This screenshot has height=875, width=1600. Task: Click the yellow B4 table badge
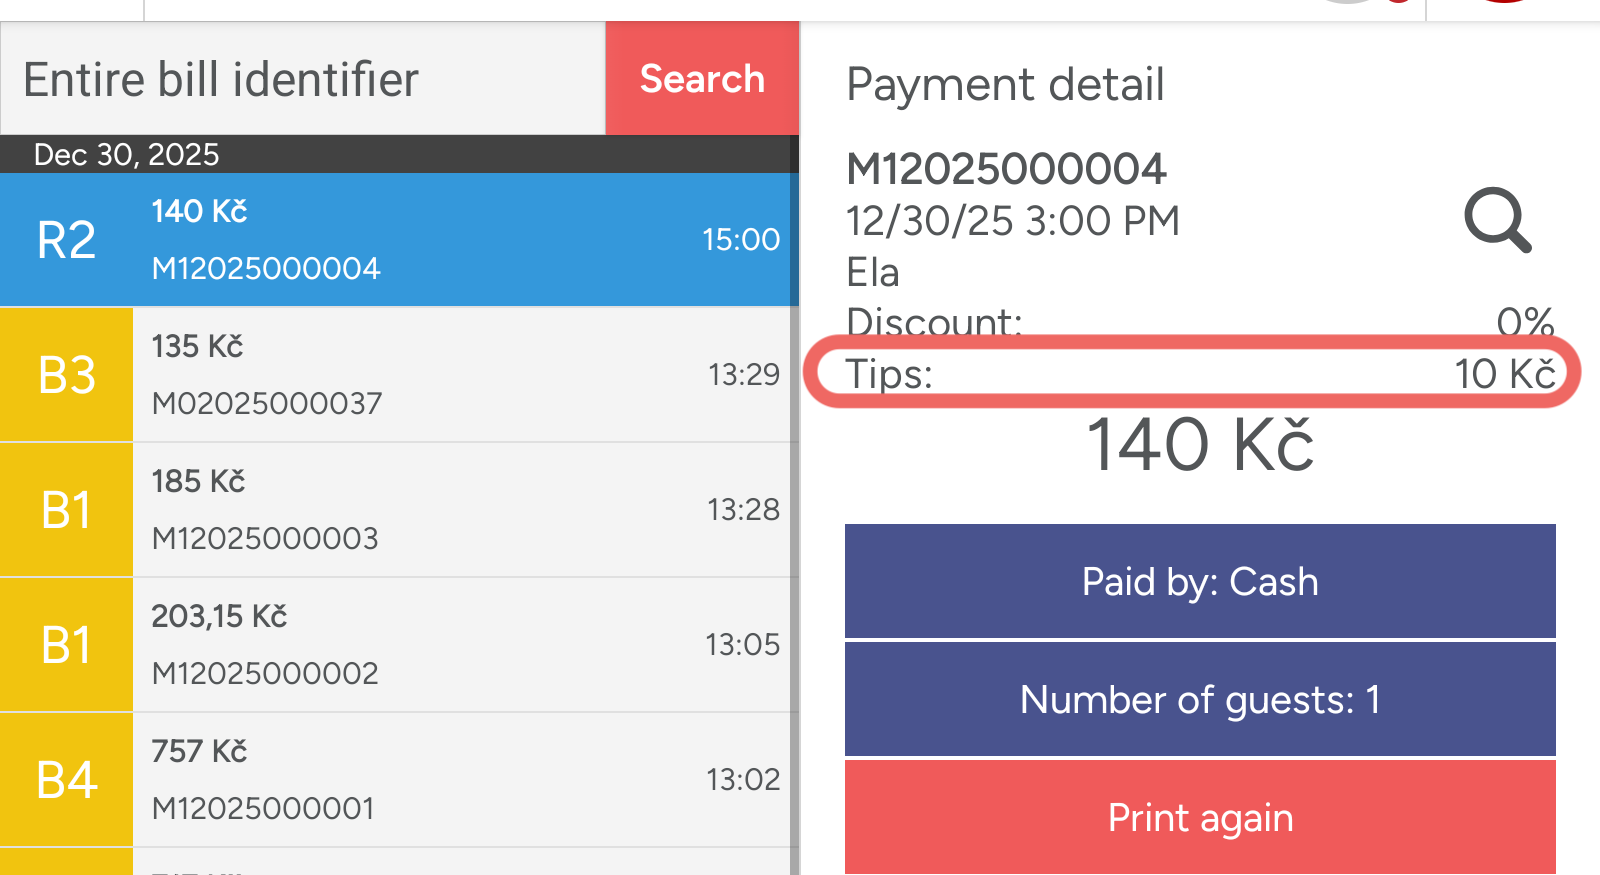tap(66, 780)
